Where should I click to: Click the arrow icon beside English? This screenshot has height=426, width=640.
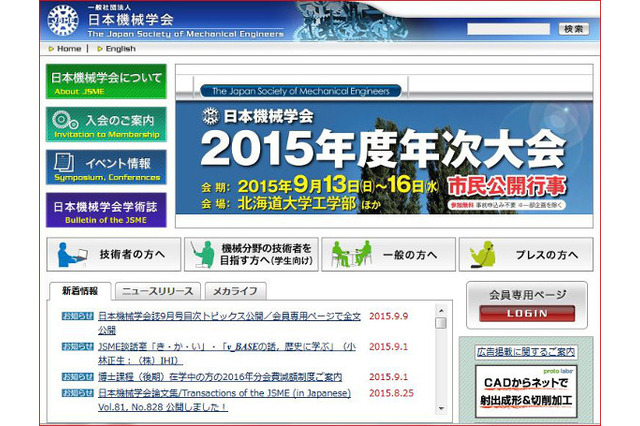coord(100,49)
